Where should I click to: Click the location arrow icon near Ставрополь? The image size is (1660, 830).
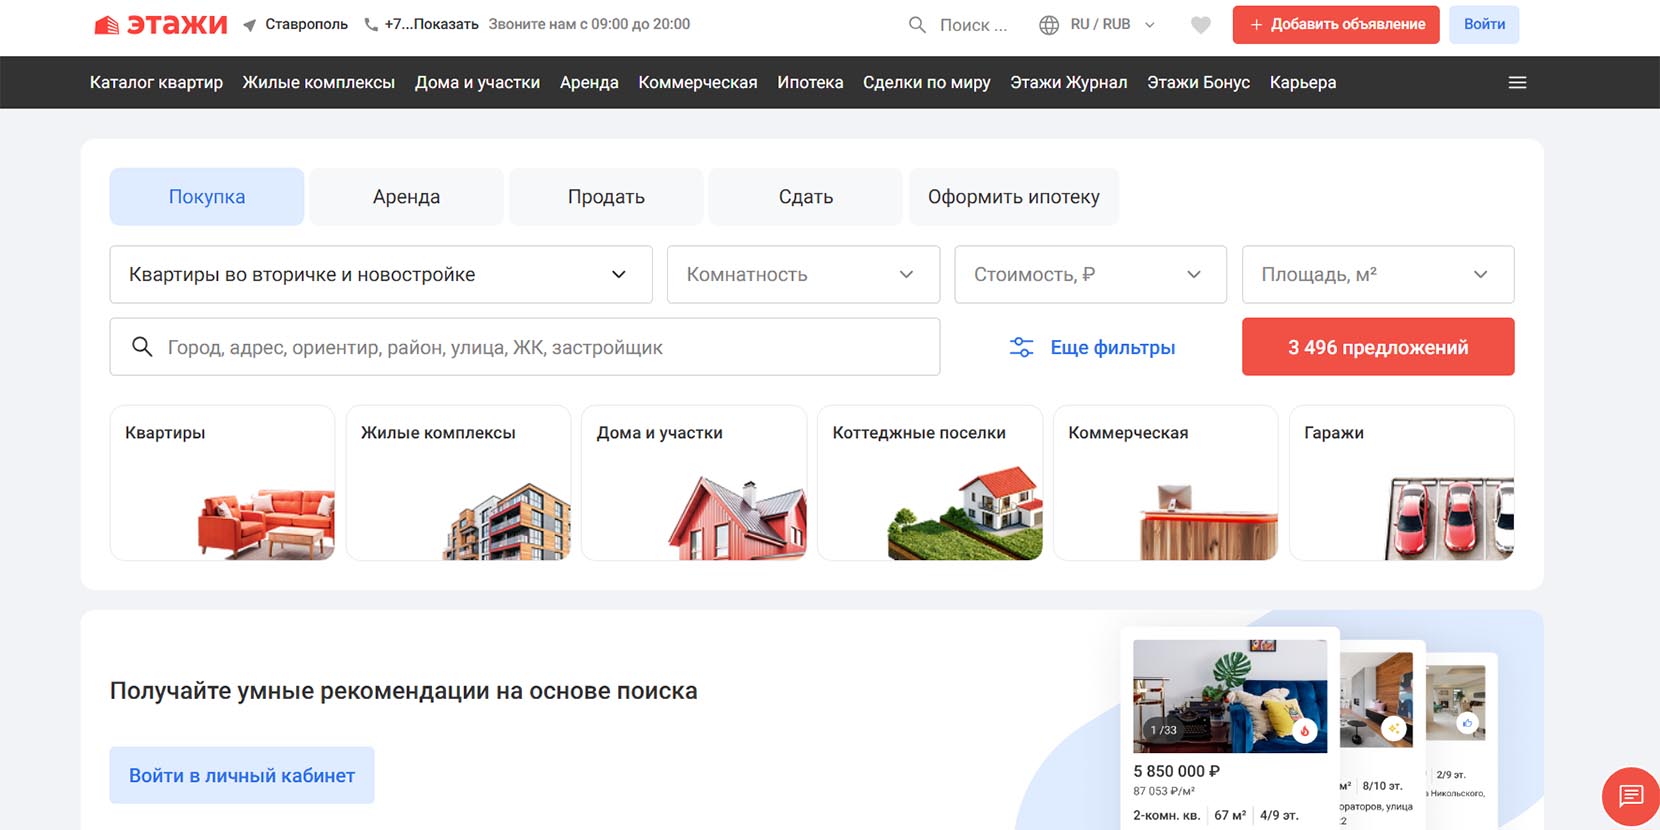click(250, 25)
